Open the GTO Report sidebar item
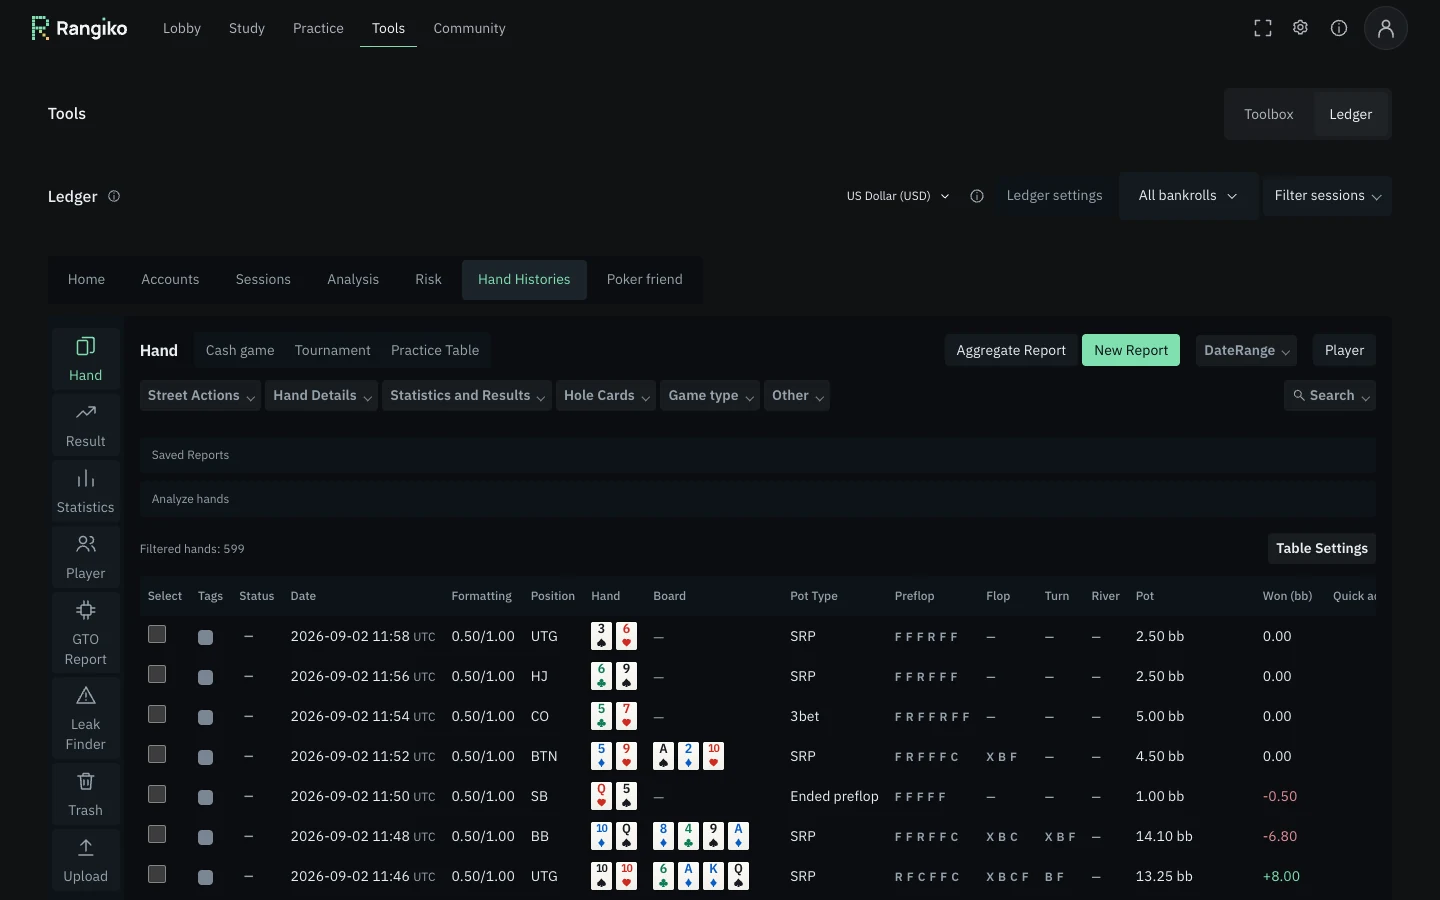Image resolution: width=1440 pixels, height=900 pixels. (x=86, y=633)
